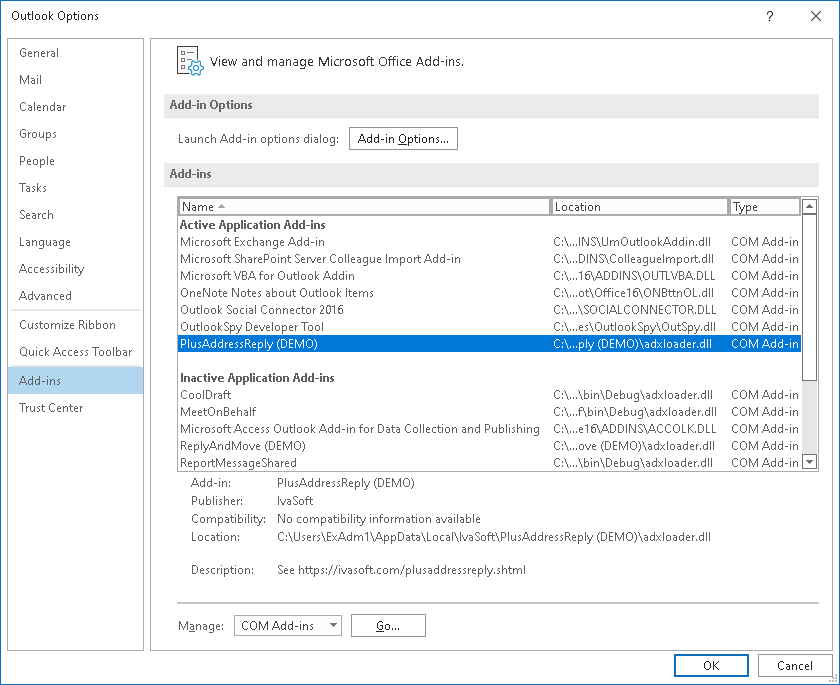This screenshot has width=840, height=685.
Task: Click the Add-ins gear page icon
Action: [190, 61]
